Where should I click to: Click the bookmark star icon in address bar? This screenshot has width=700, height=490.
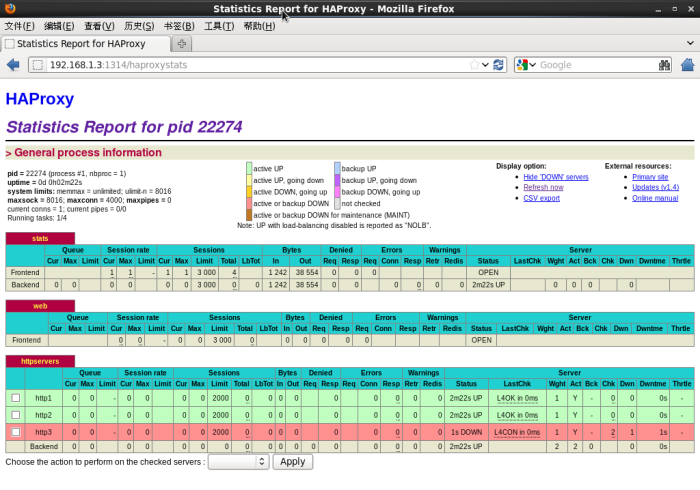(474, 65)
